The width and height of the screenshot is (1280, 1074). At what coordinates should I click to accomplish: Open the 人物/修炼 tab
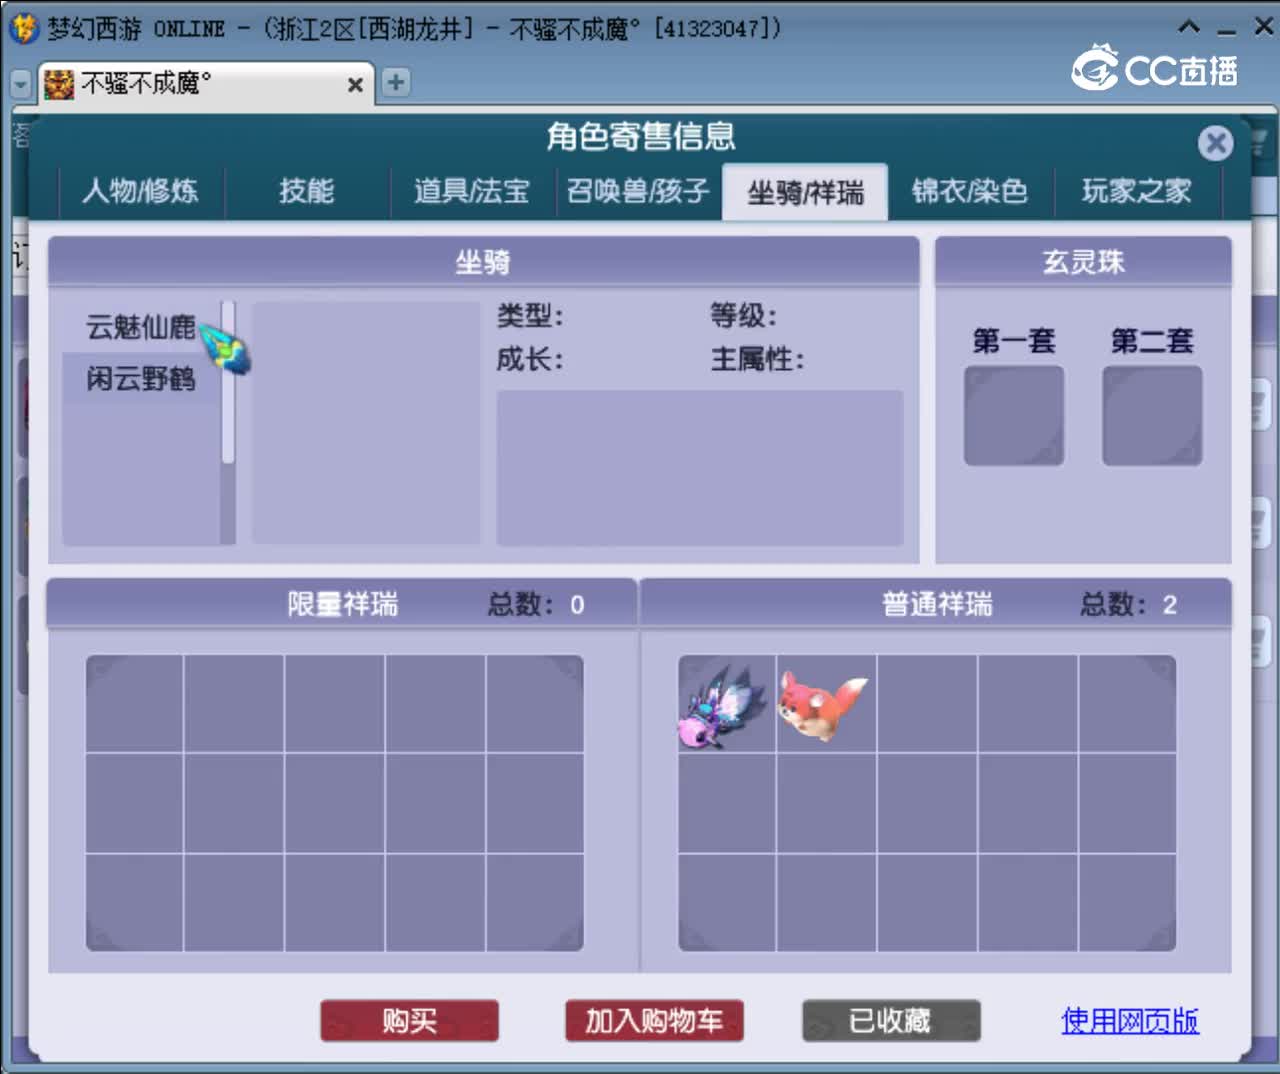point(141,191)
